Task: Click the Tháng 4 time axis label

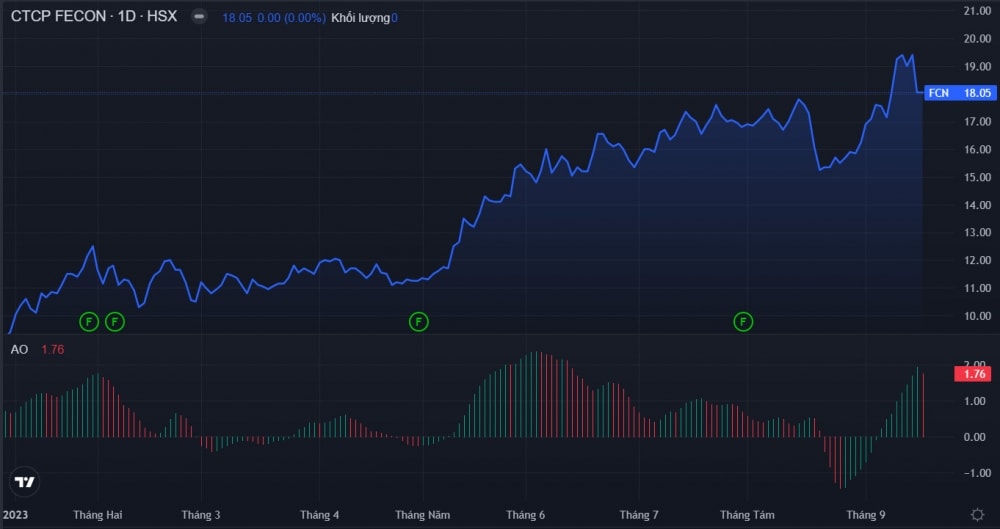Action: (x=320, y=515)
